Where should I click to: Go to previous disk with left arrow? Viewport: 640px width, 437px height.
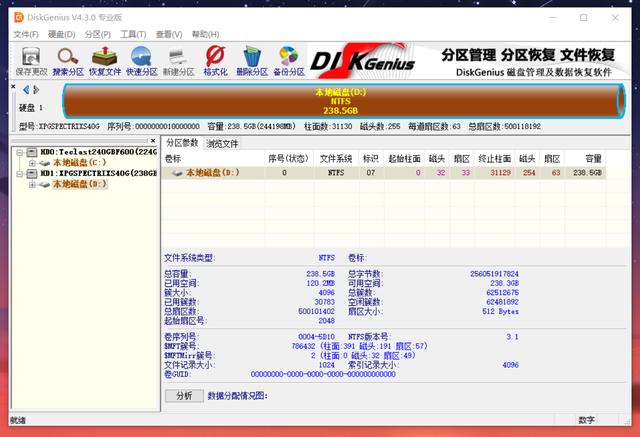(26, 90)
